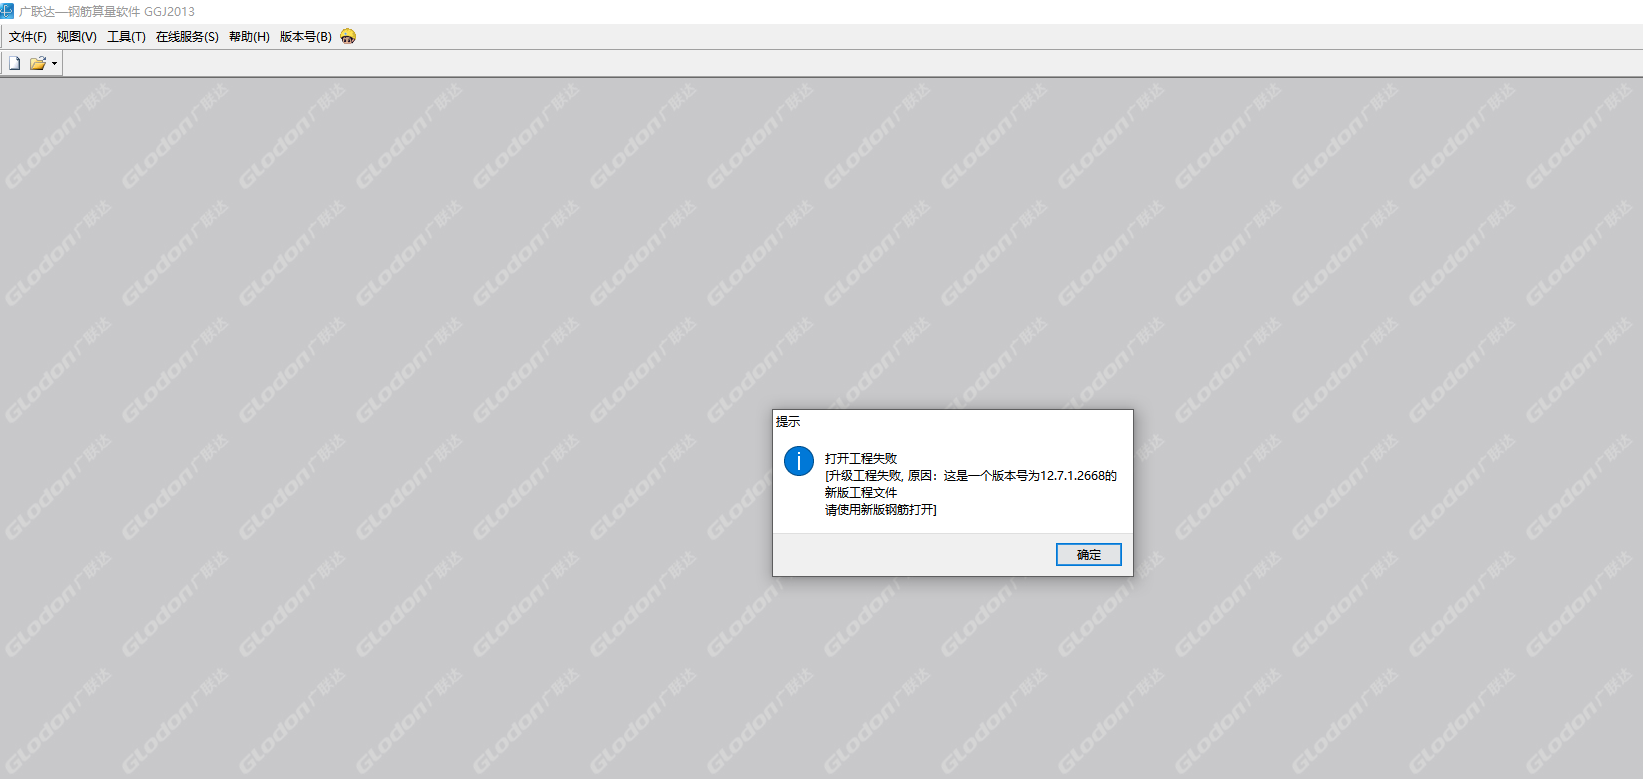1643x779 pixels.
Task: Open the 在线服务(S) menu
Action: 187,37
